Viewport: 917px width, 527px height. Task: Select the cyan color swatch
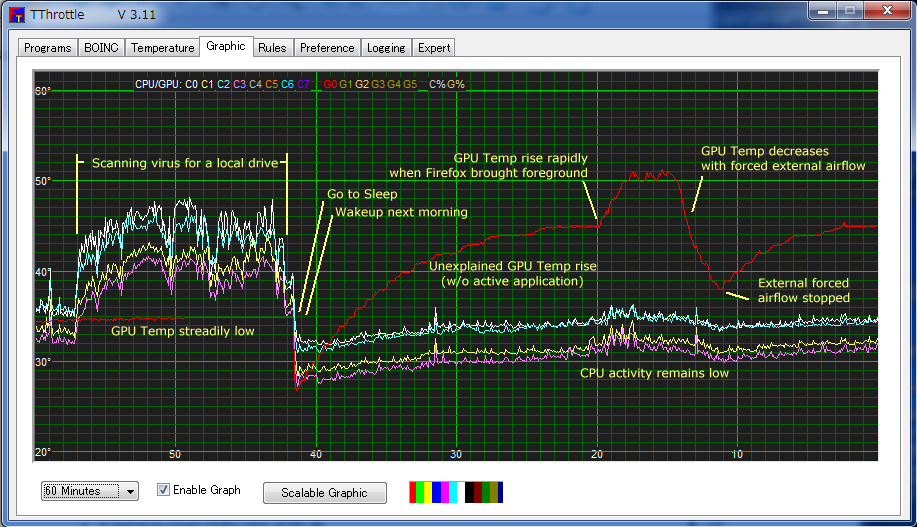(x=453, y=492)
